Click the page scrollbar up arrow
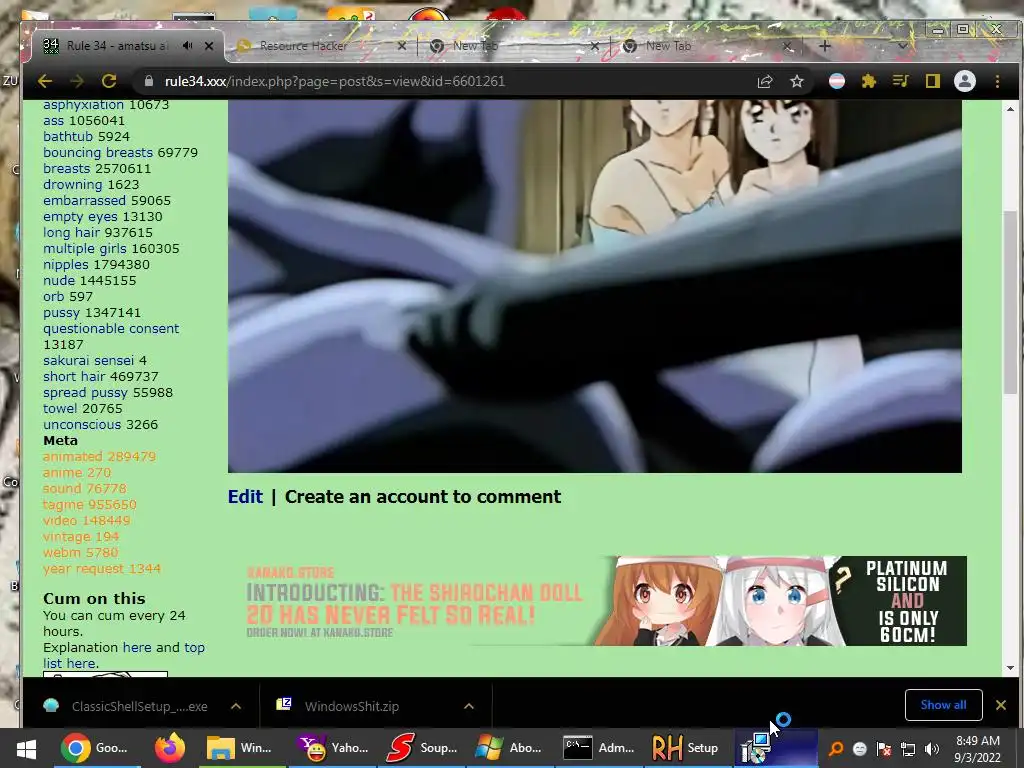1024x768 pixels. pyautogui.click(x=1010, y=109)
